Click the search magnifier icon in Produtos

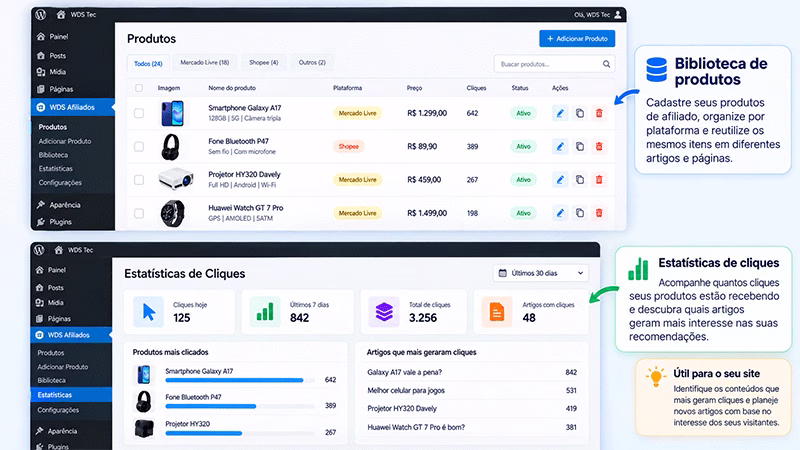(606, 64)
